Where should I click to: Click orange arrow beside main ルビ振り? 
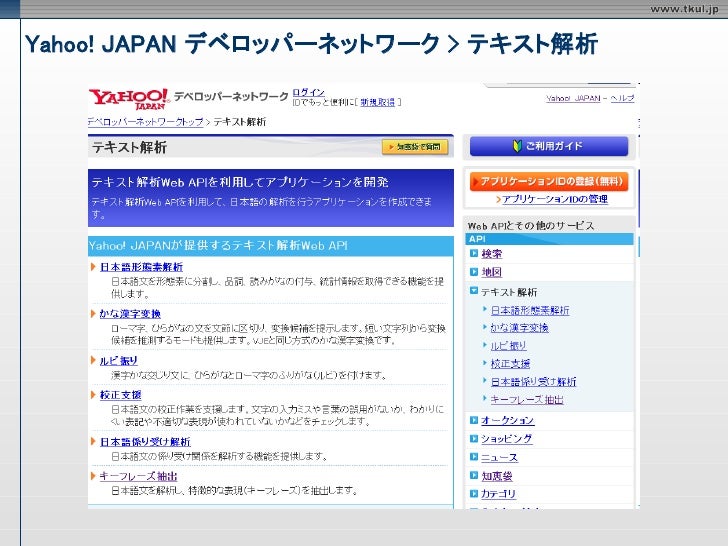point(93,360)
